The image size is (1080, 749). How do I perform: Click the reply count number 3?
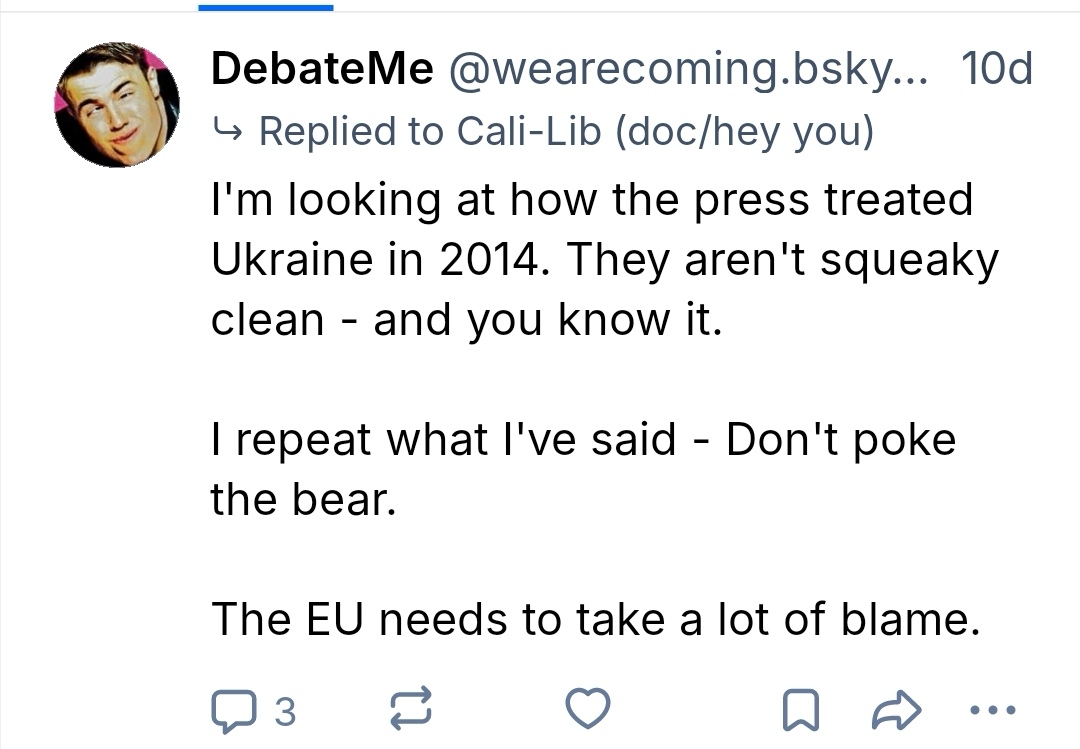click(x=285, y=711)
